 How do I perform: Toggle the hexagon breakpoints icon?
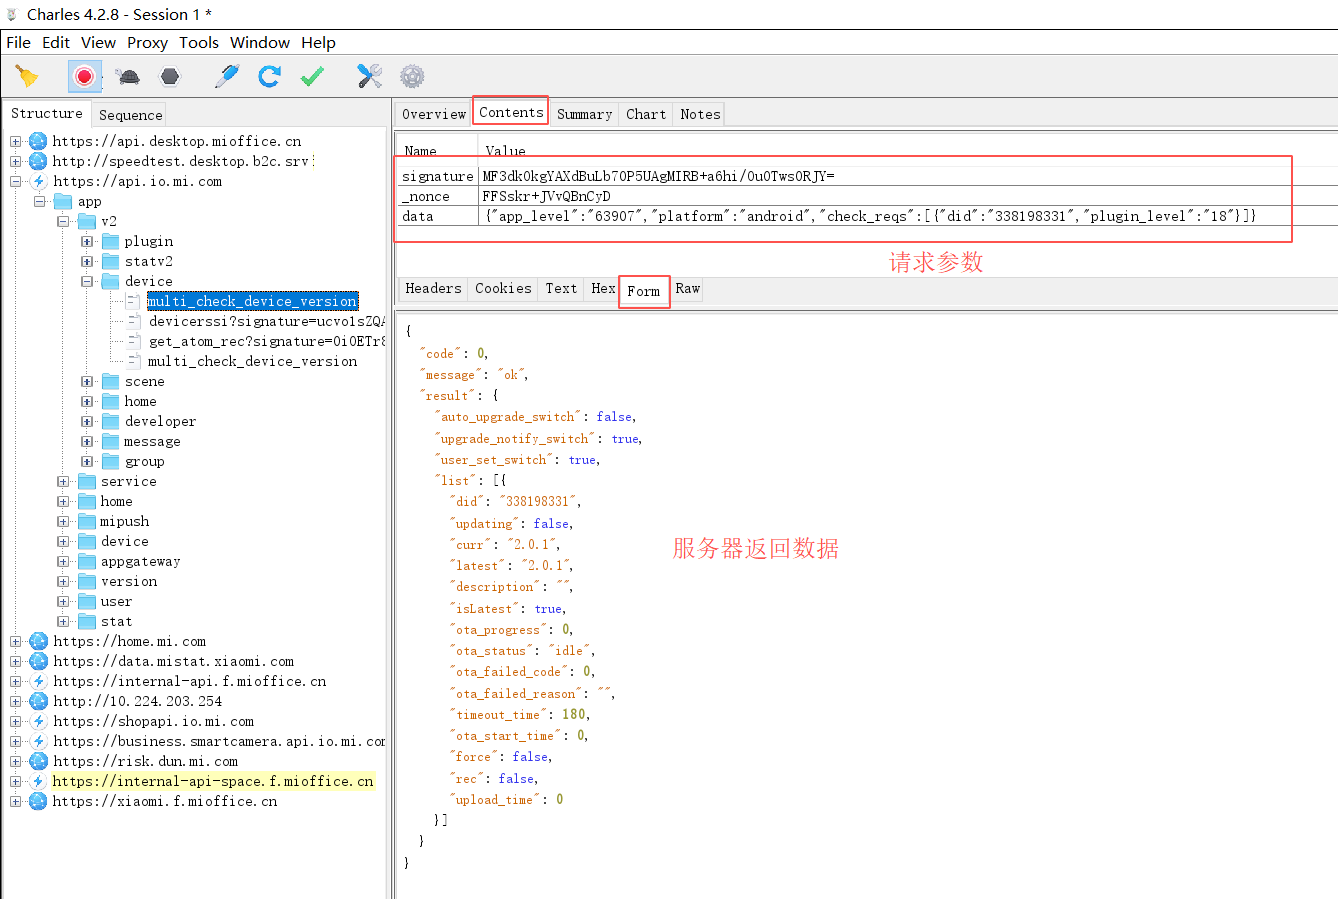[x=170, y=76]
